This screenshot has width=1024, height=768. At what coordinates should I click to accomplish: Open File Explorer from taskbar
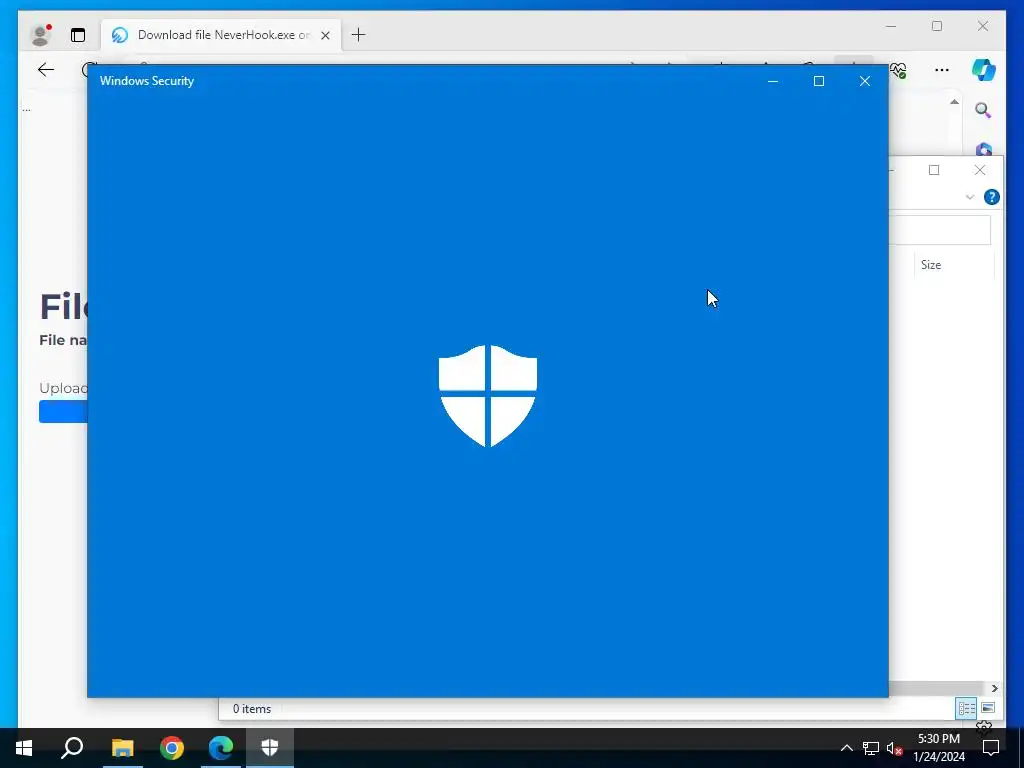[x=122, y=748]
